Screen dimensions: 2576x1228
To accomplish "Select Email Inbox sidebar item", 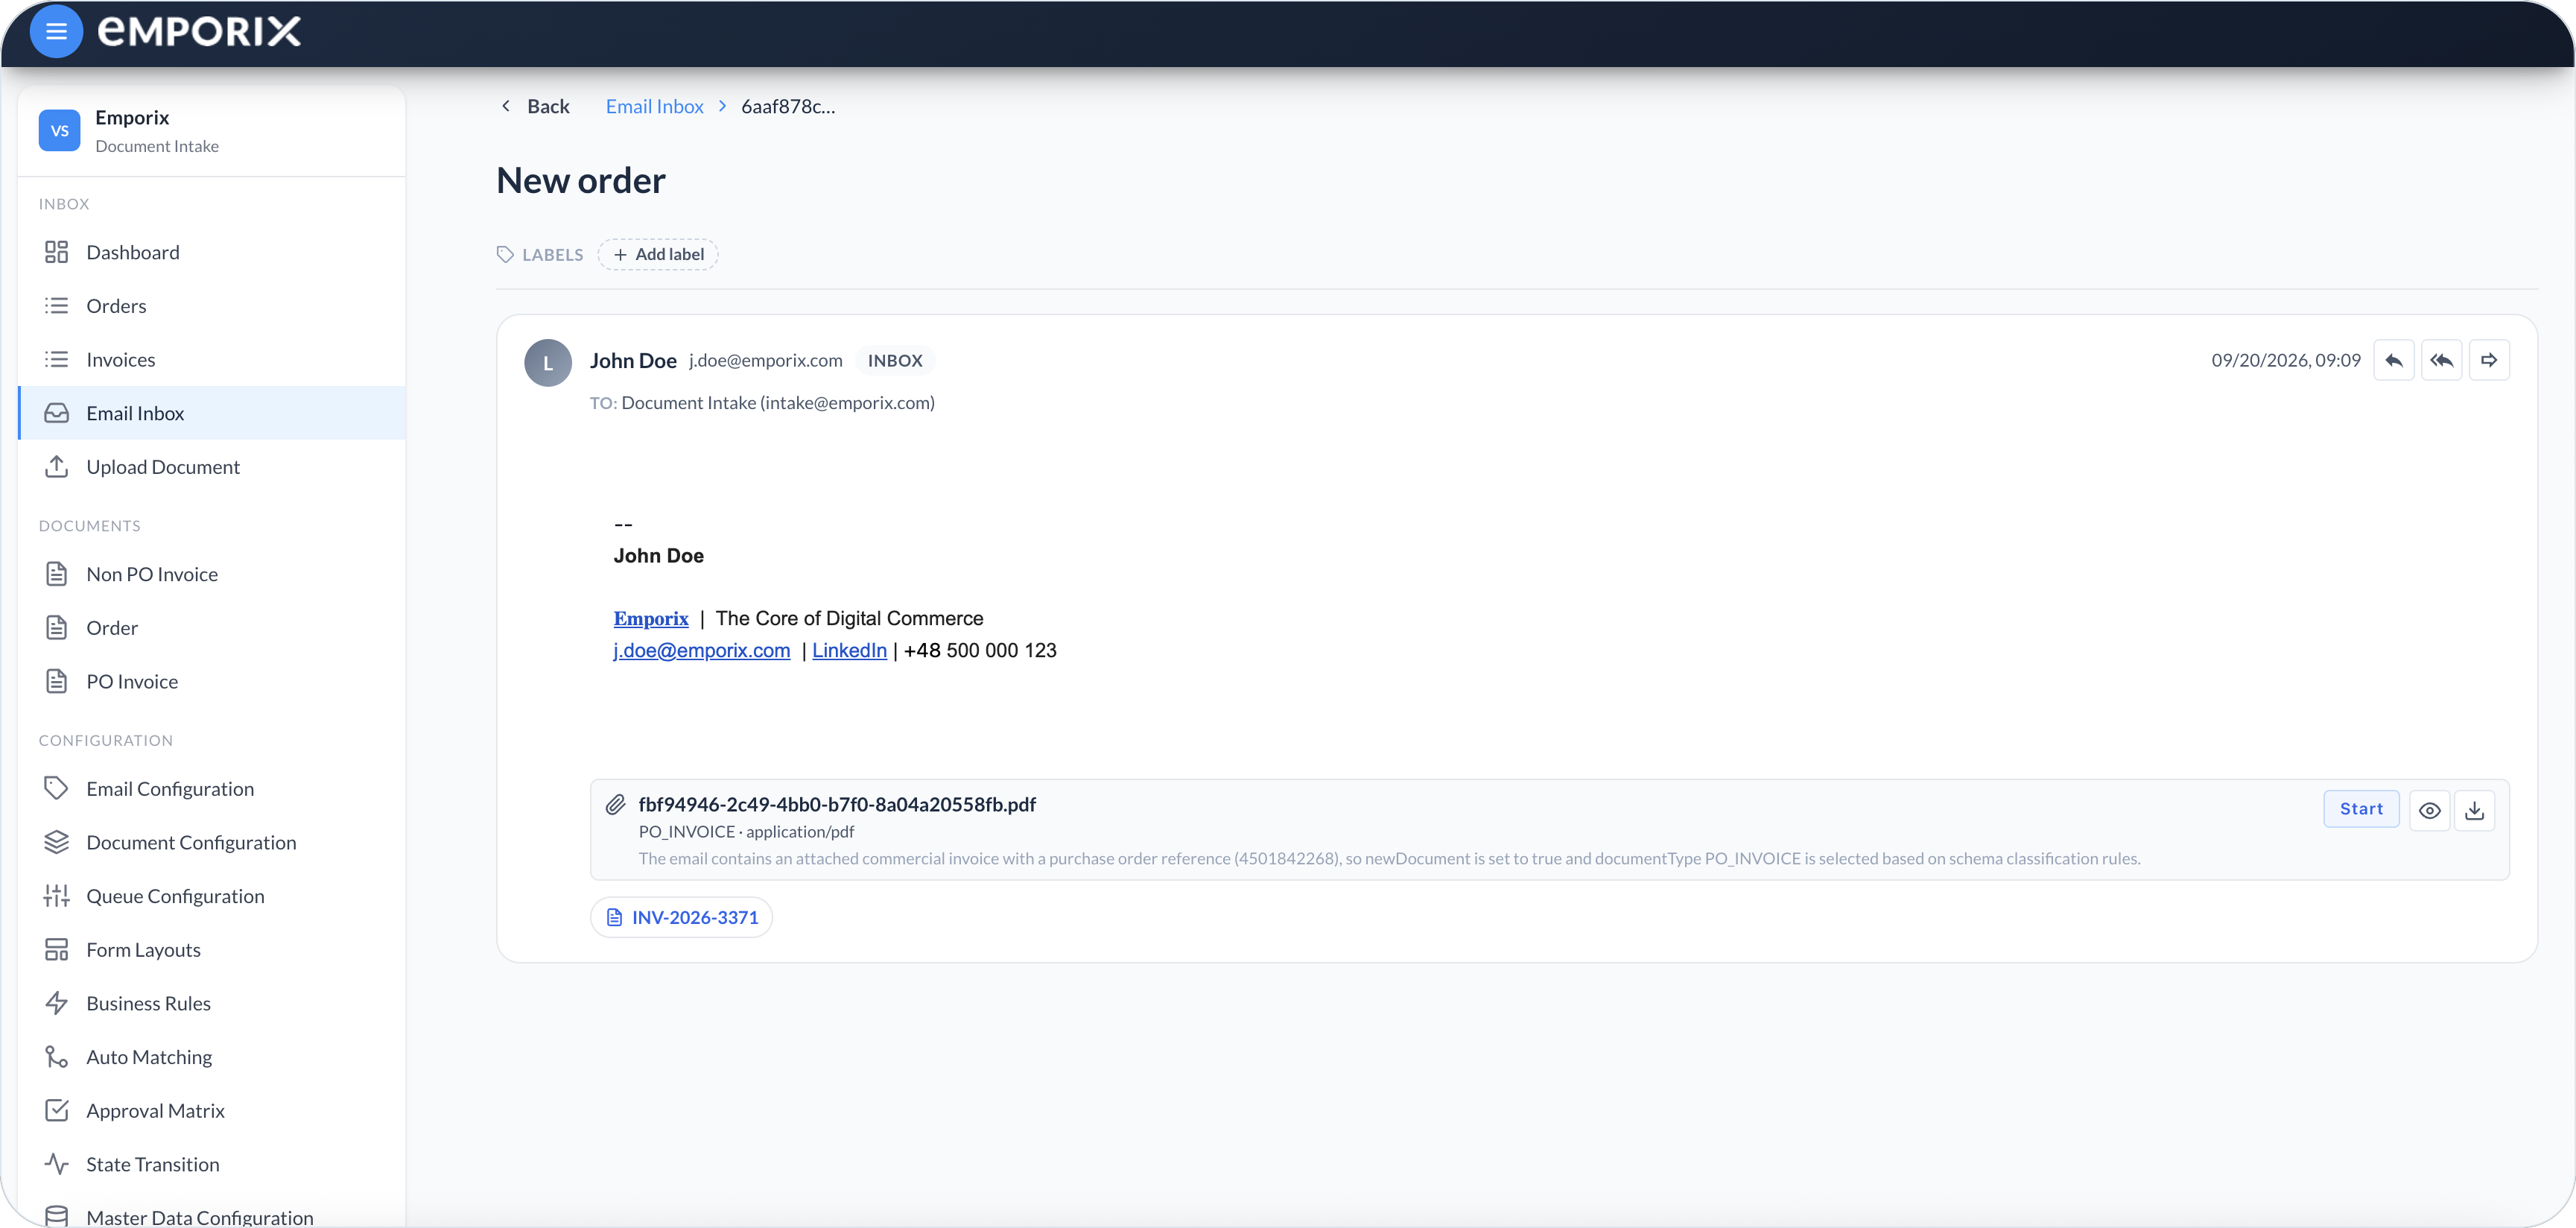I will point(212,413).
